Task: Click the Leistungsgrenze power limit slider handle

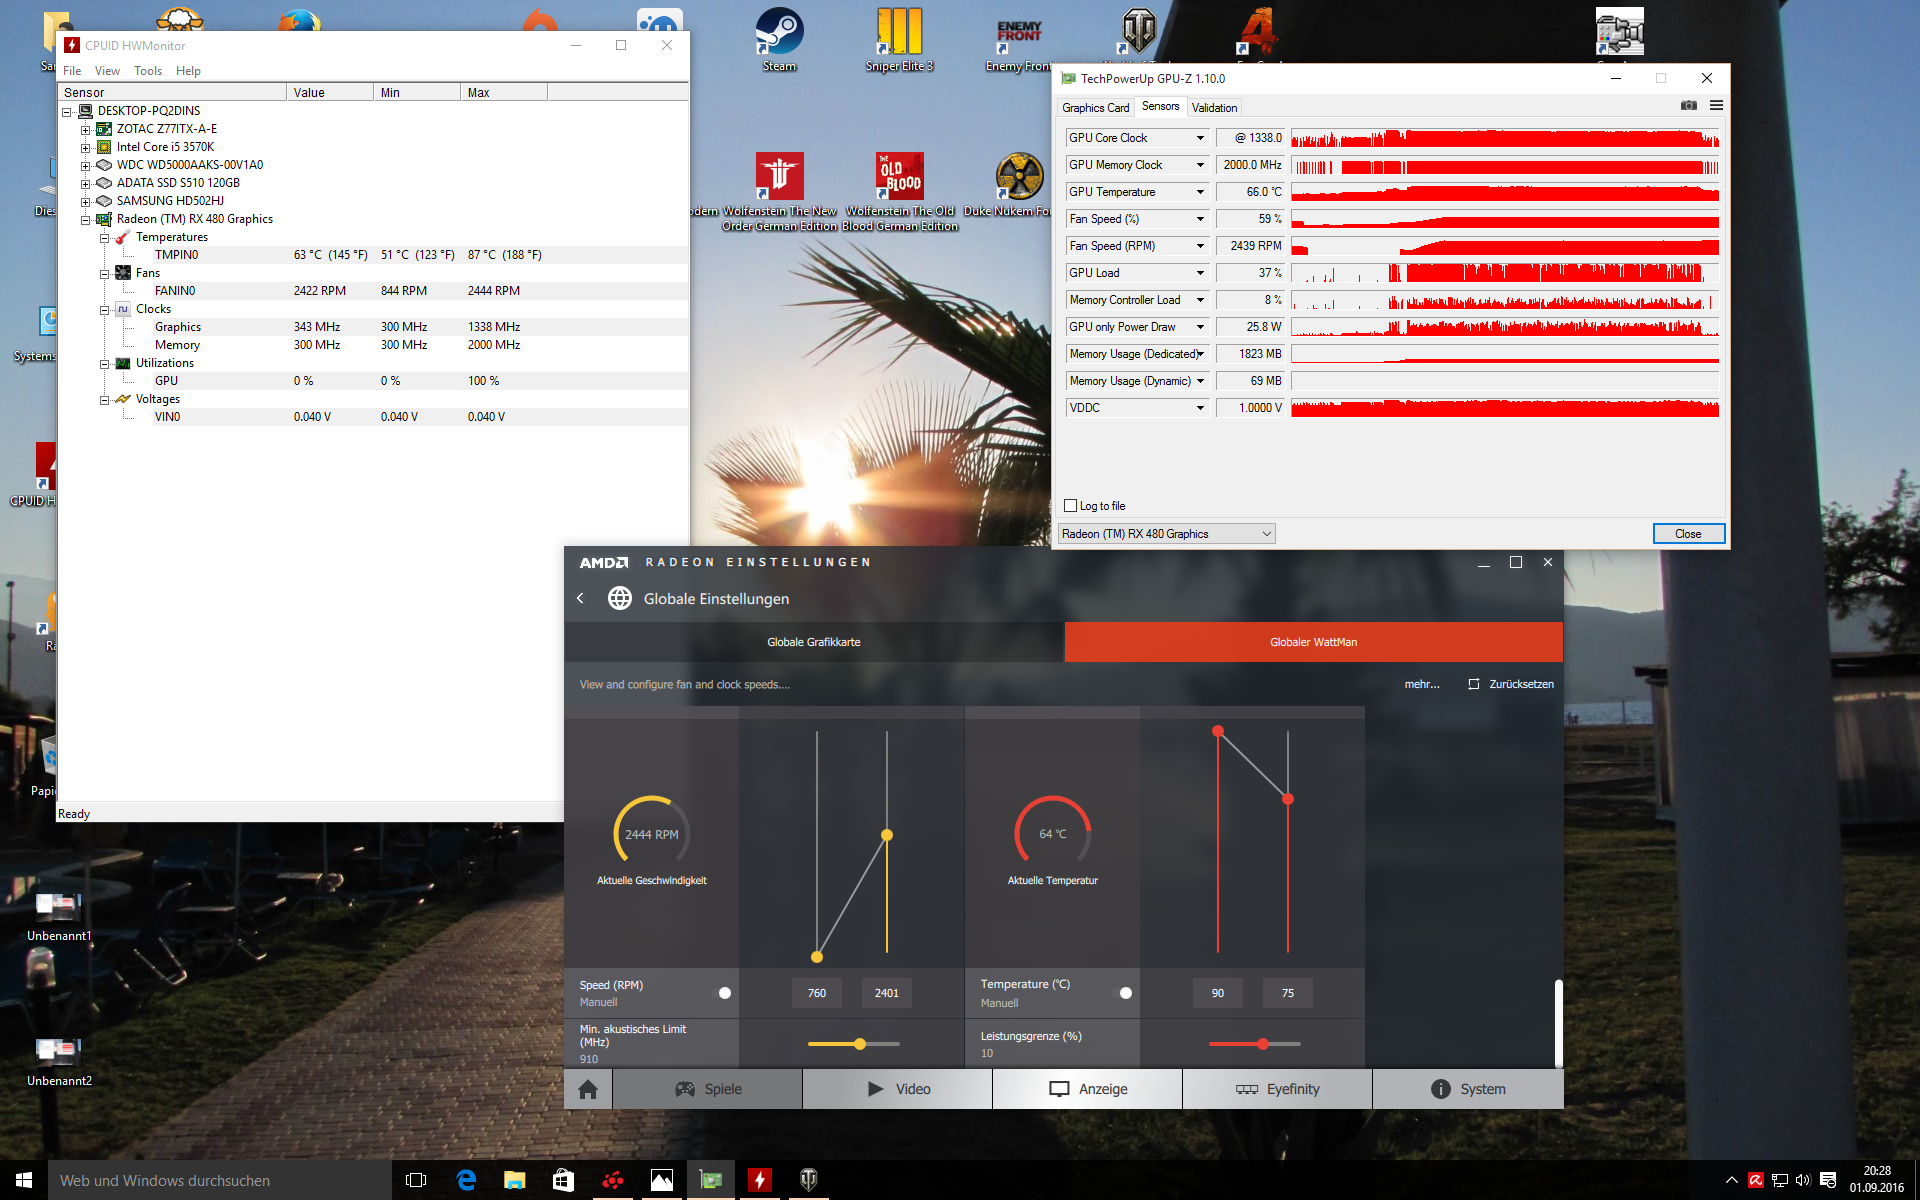Action: coord(1263,1044)
